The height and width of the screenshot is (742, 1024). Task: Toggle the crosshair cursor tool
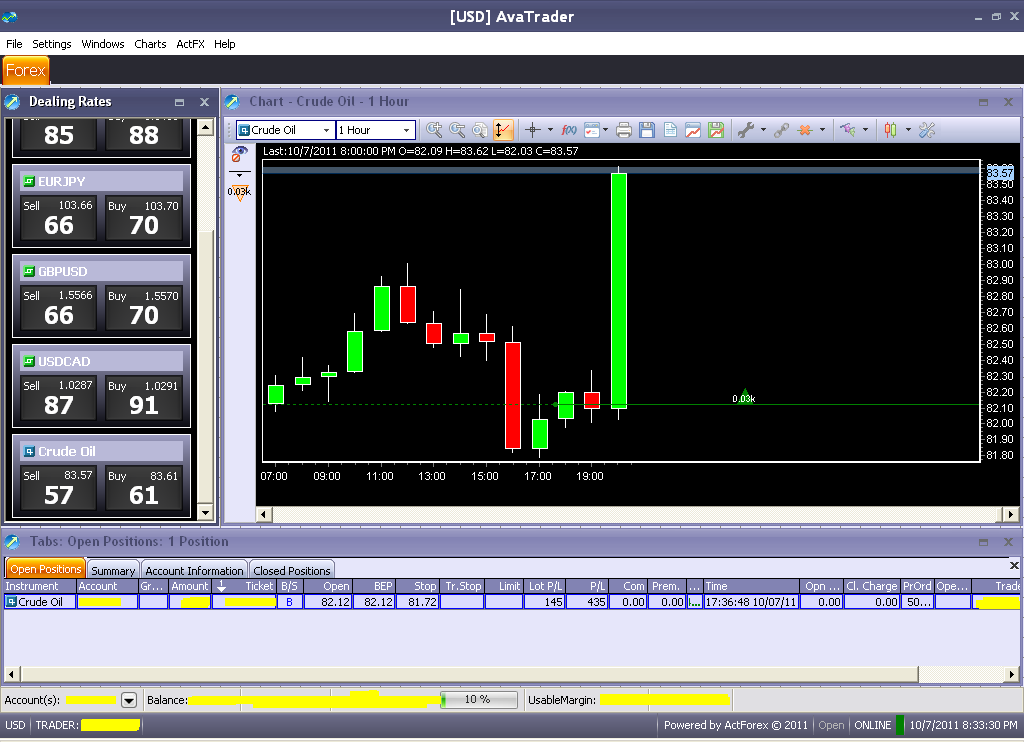tap(533, 130)
